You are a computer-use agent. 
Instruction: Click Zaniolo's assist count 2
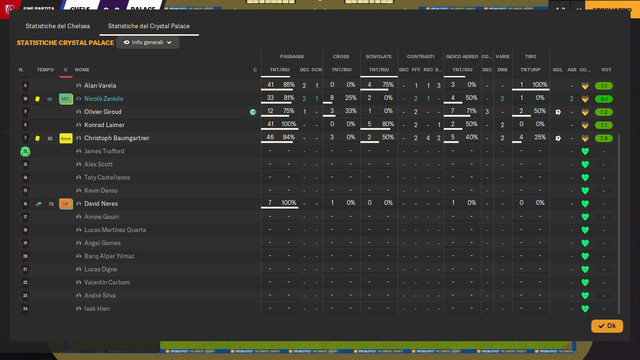(572, 99)
